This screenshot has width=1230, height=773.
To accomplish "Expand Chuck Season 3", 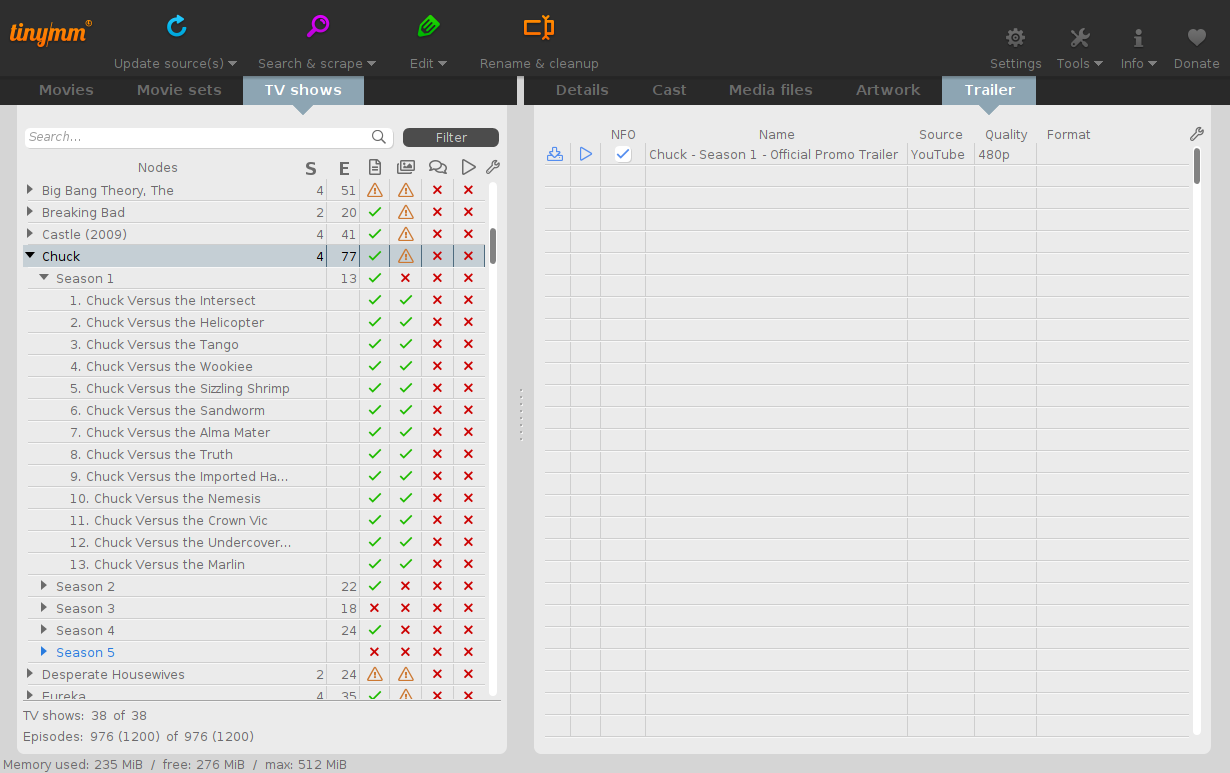I will tap(44, 608).
